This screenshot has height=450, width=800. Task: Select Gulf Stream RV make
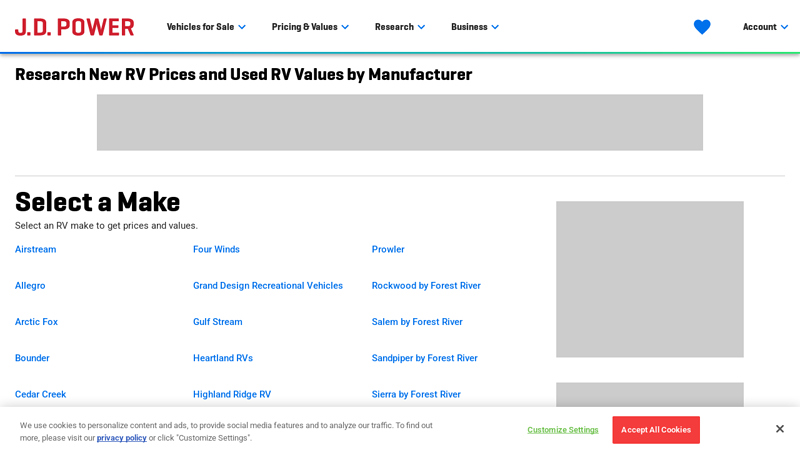coord(218,322)
